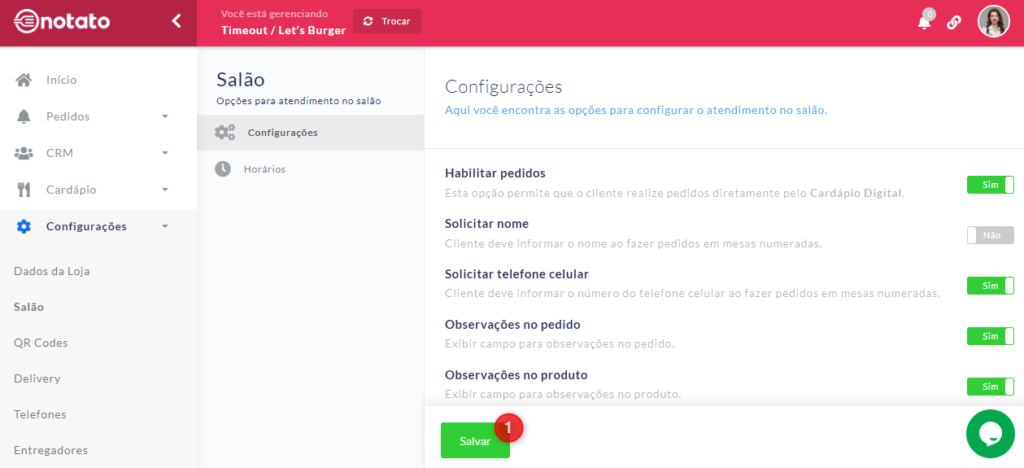Click the notification bell icon

click(924, 22)
